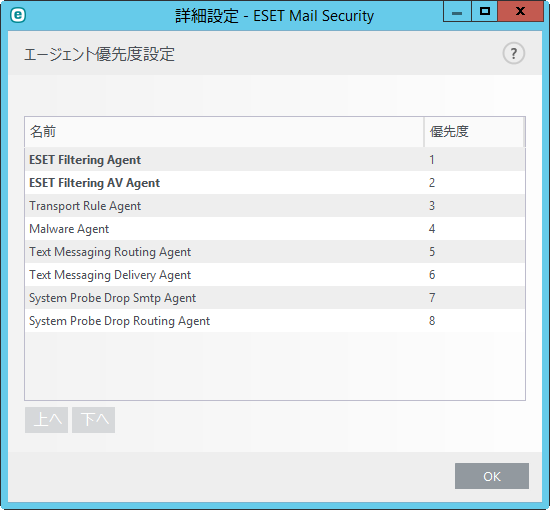Select the Malware Agent row
Screen dimensions: 550x510
(x=275, y=229)
